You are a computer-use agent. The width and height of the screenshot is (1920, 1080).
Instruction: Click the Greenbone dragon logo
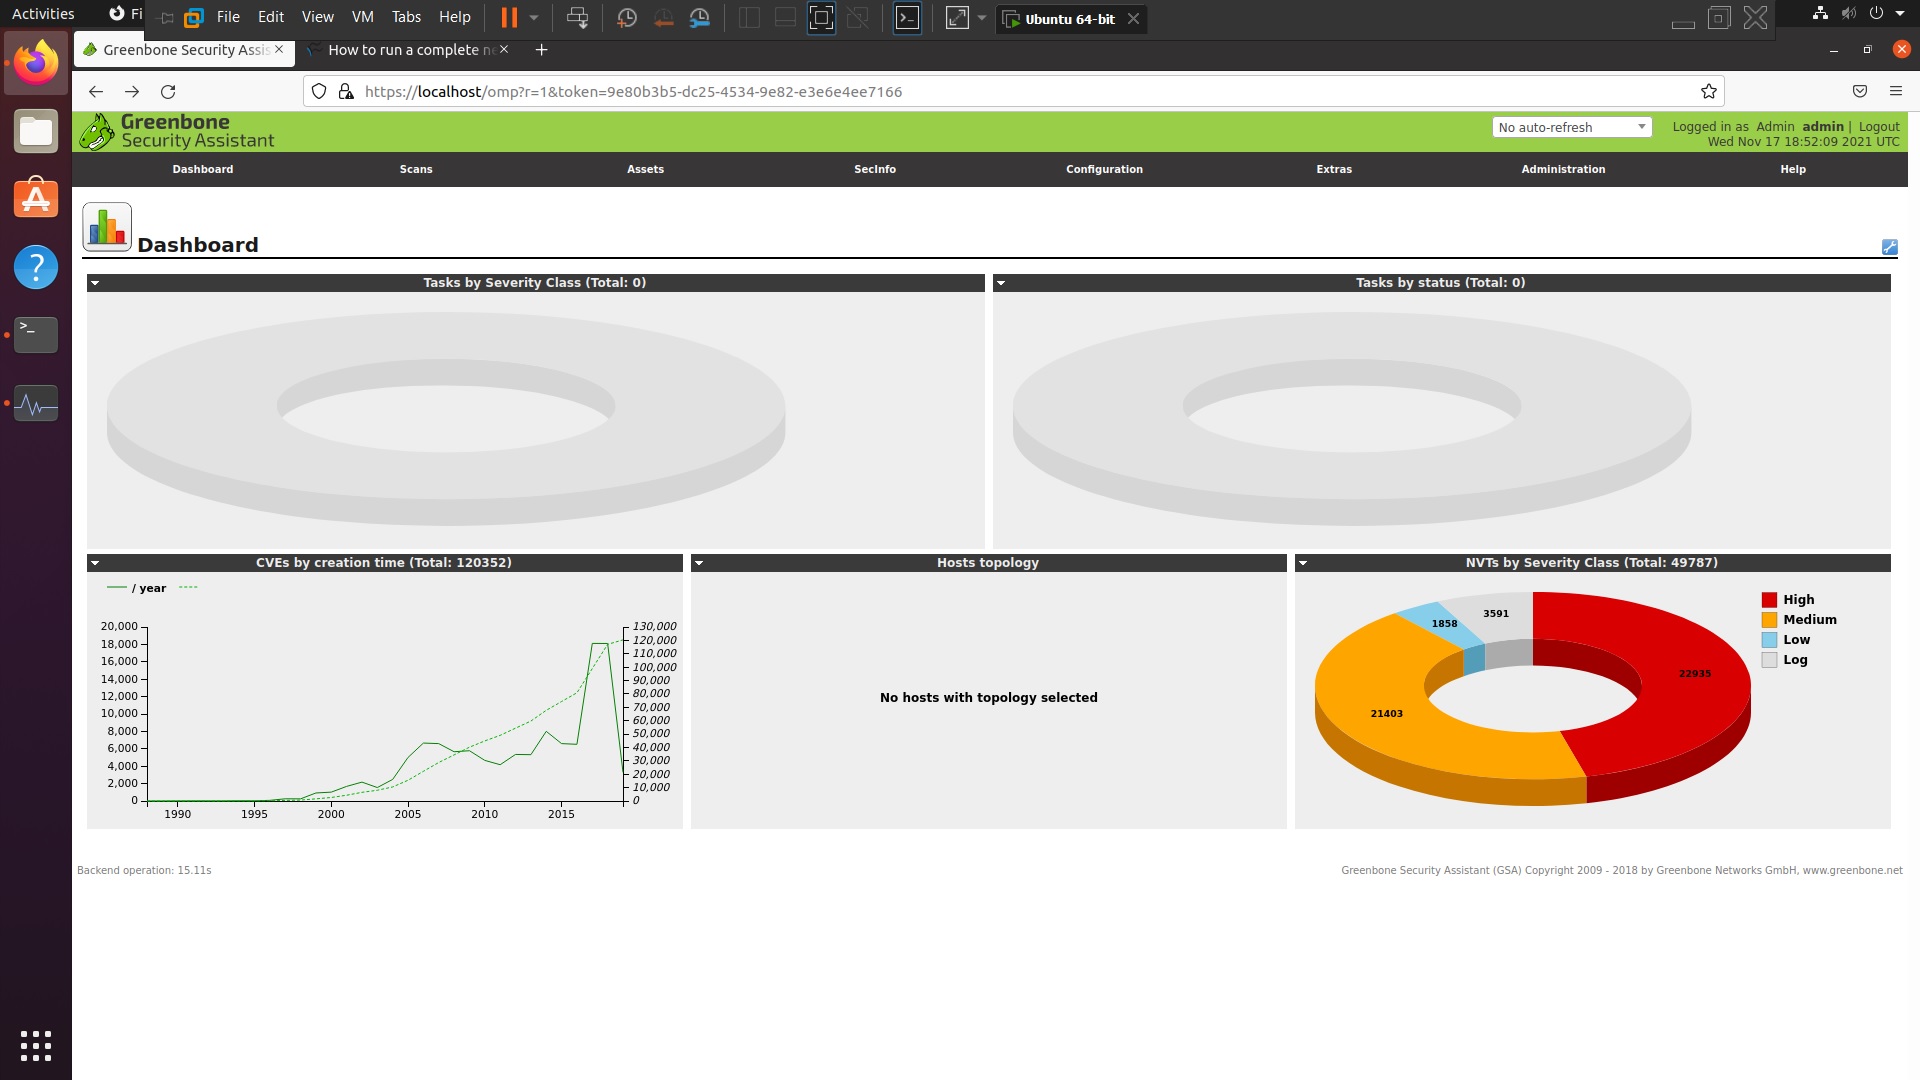pyautogui.click(x=97, y=132)
